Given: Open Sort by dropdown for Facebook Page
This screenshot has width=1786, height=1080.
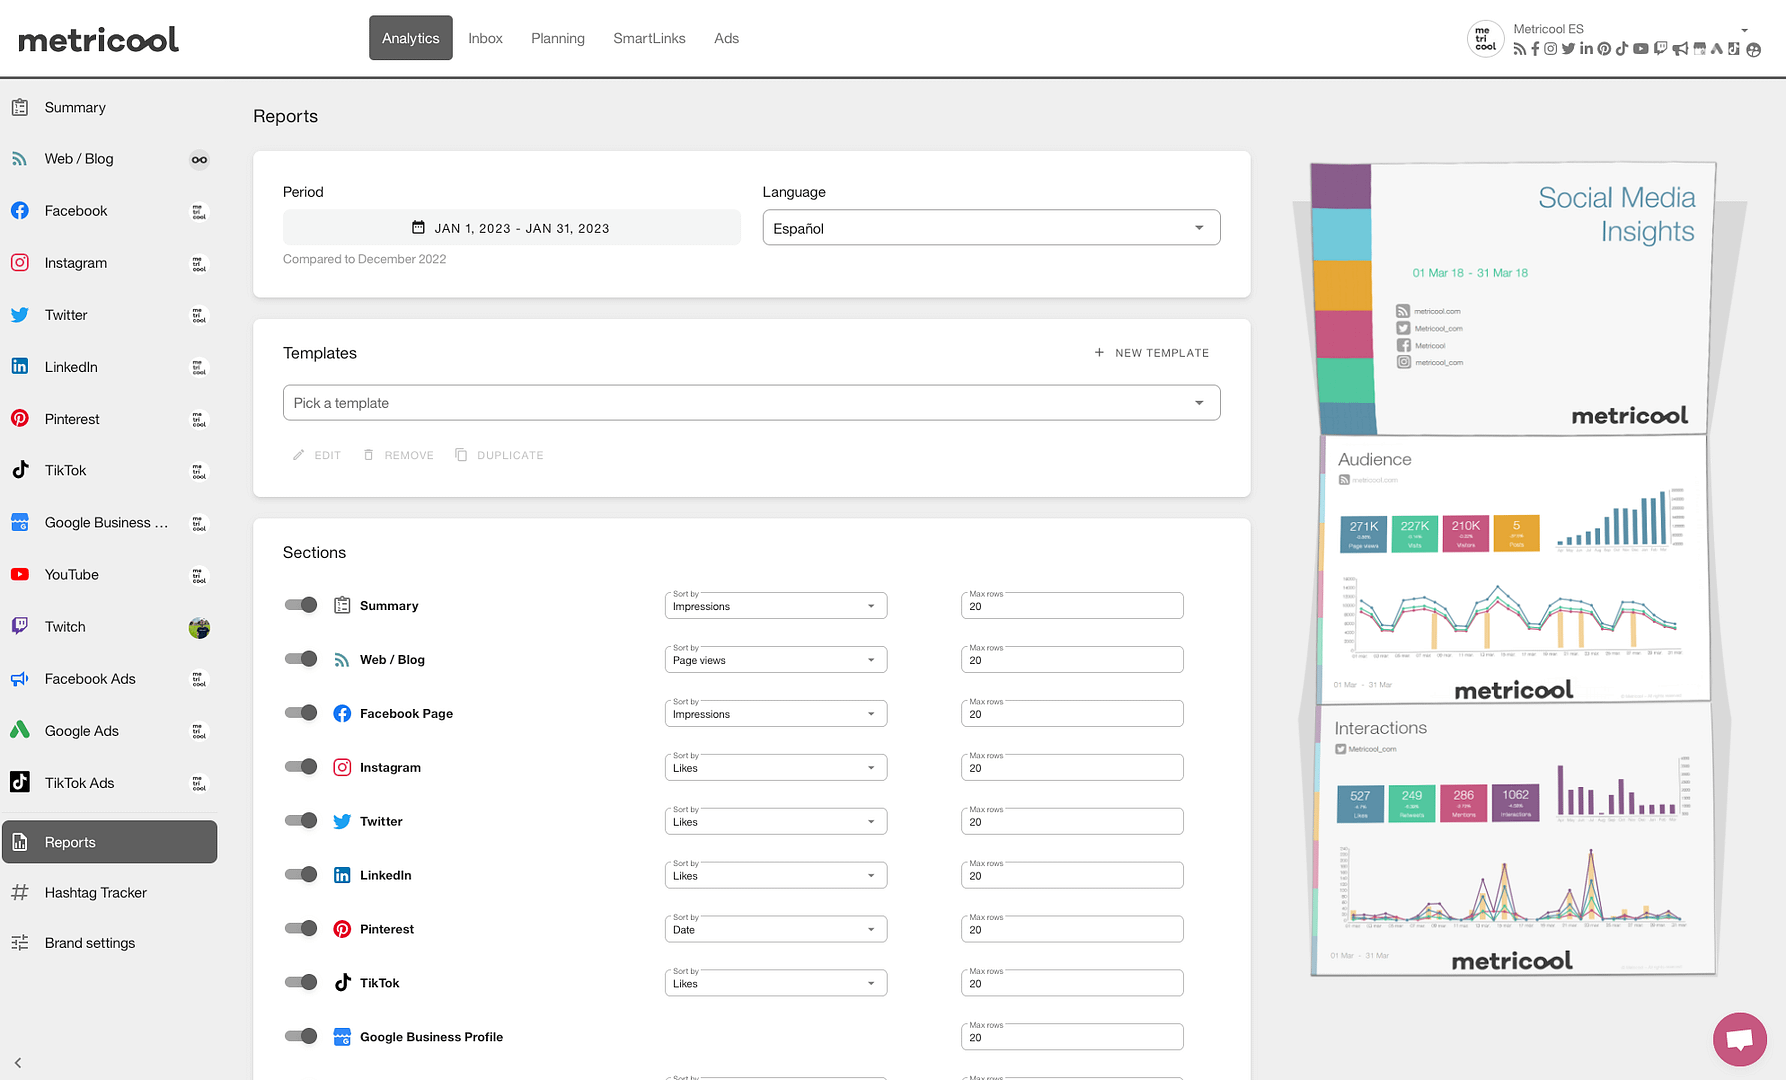Looking at the screenshot, I should (776, 714).
